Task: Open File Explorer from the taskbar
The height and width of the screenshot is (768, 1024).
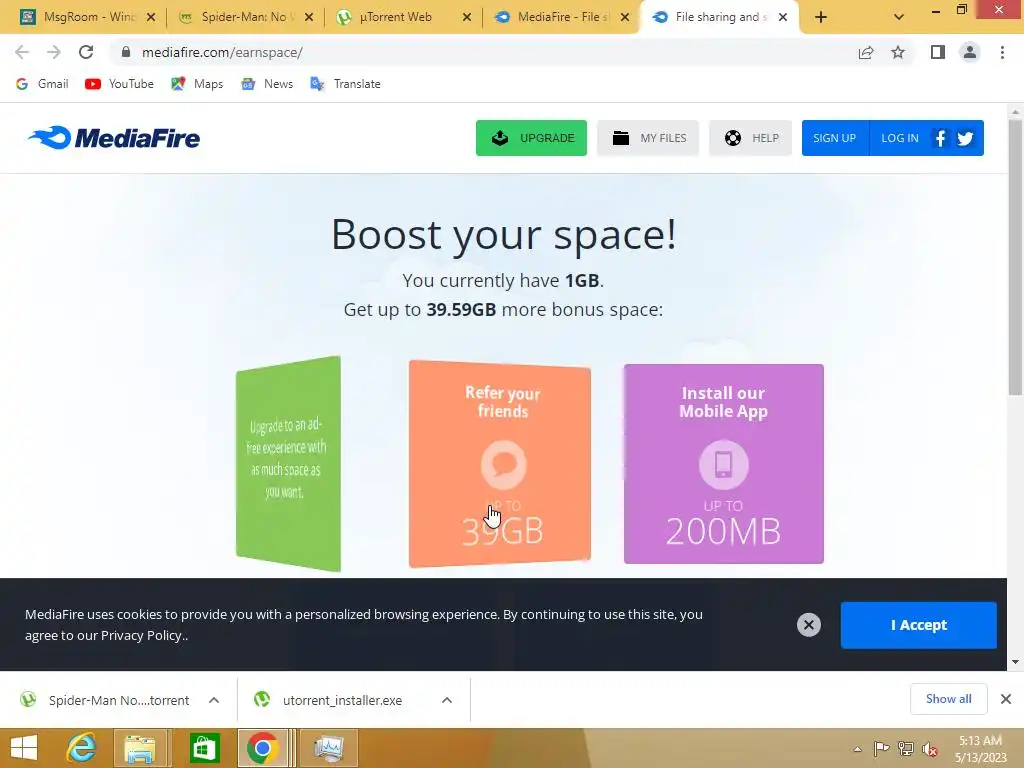Action: (140, 748)
